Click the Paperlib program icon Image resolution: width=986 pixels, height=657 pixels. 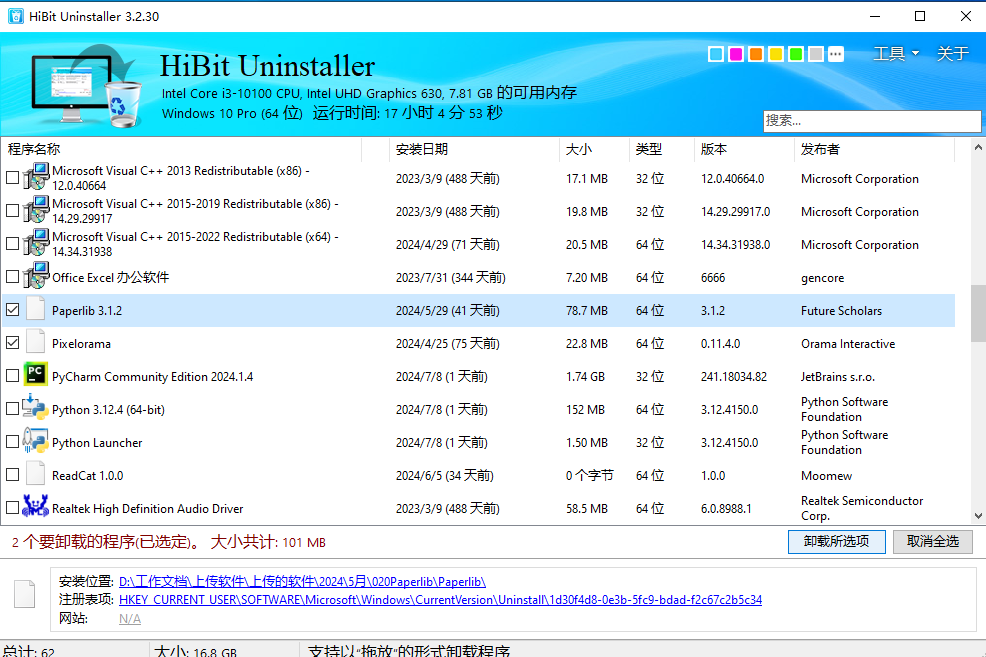(34, 310)
